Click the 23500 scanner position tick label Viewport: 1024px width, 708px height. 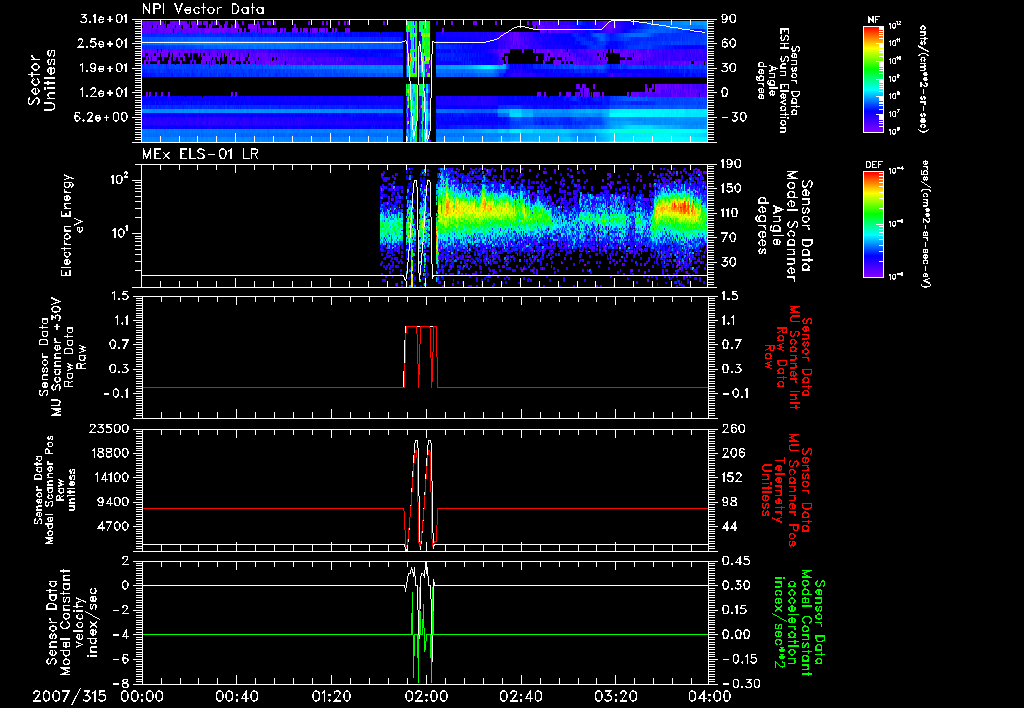click(x=110, y=428)
